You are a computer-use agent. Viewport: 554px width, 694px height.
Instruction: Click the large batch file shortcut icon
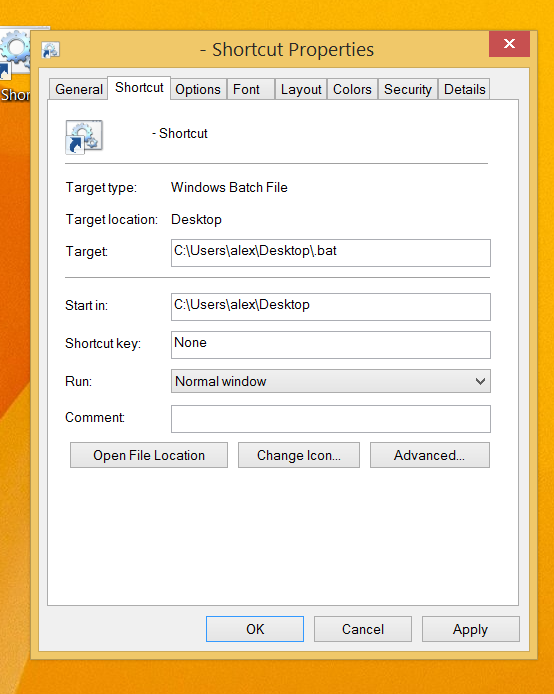point(84,137)
